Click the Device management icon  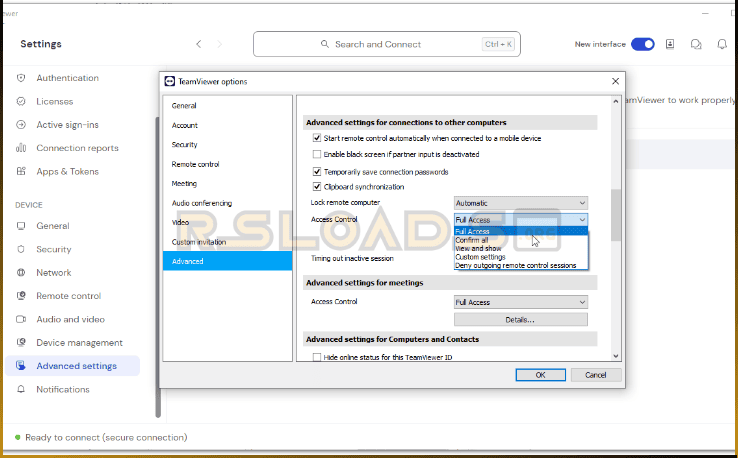(21, 342)
